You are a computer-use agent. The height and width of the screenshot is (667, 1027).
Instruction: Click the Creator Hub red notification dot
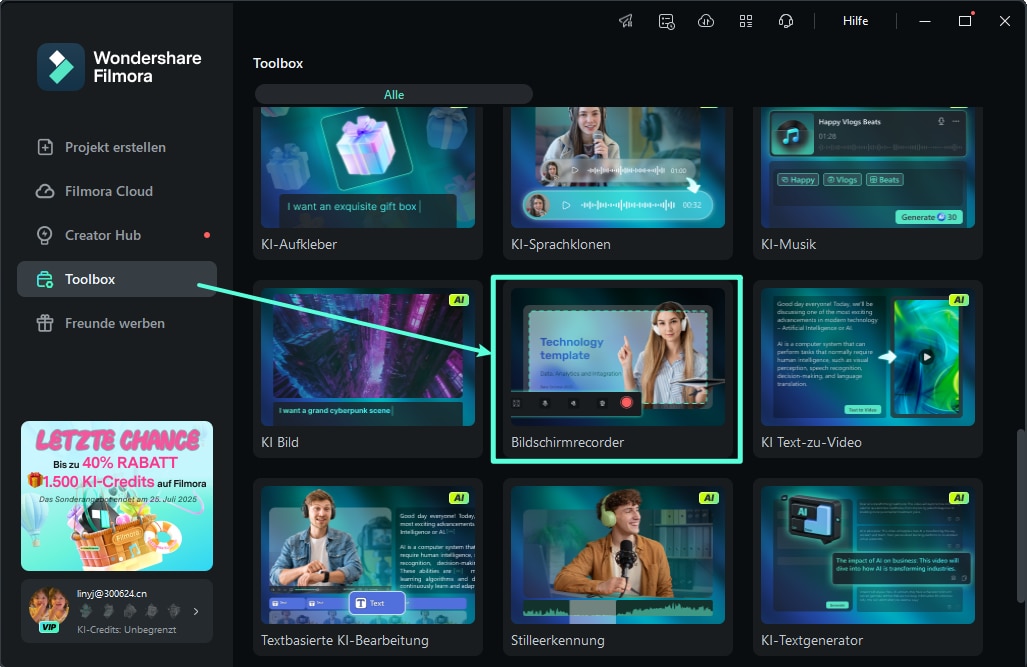(207, 235)
